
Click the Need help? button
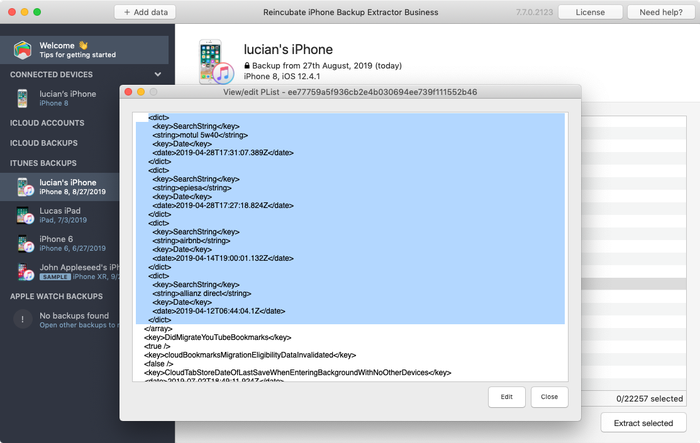(x=660, y=12)
